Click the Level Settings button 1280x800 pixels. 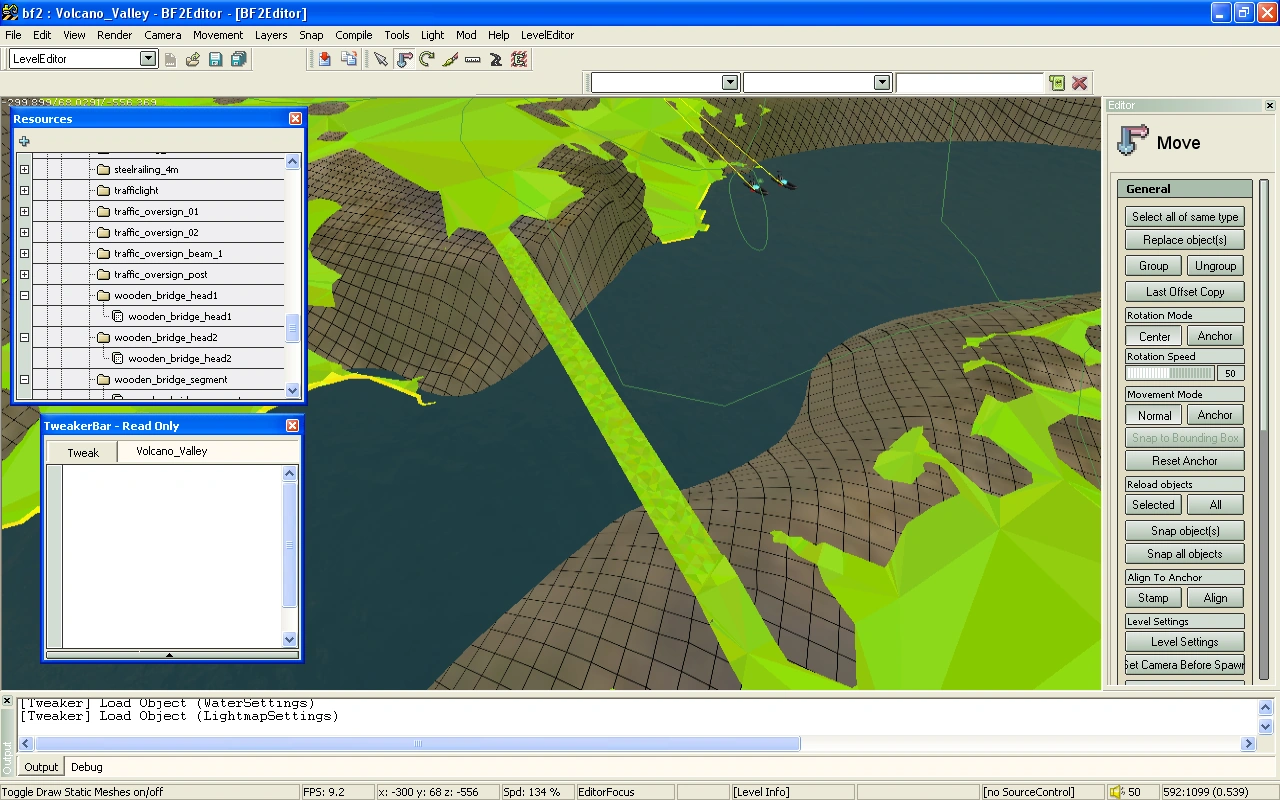point(1185,642)
